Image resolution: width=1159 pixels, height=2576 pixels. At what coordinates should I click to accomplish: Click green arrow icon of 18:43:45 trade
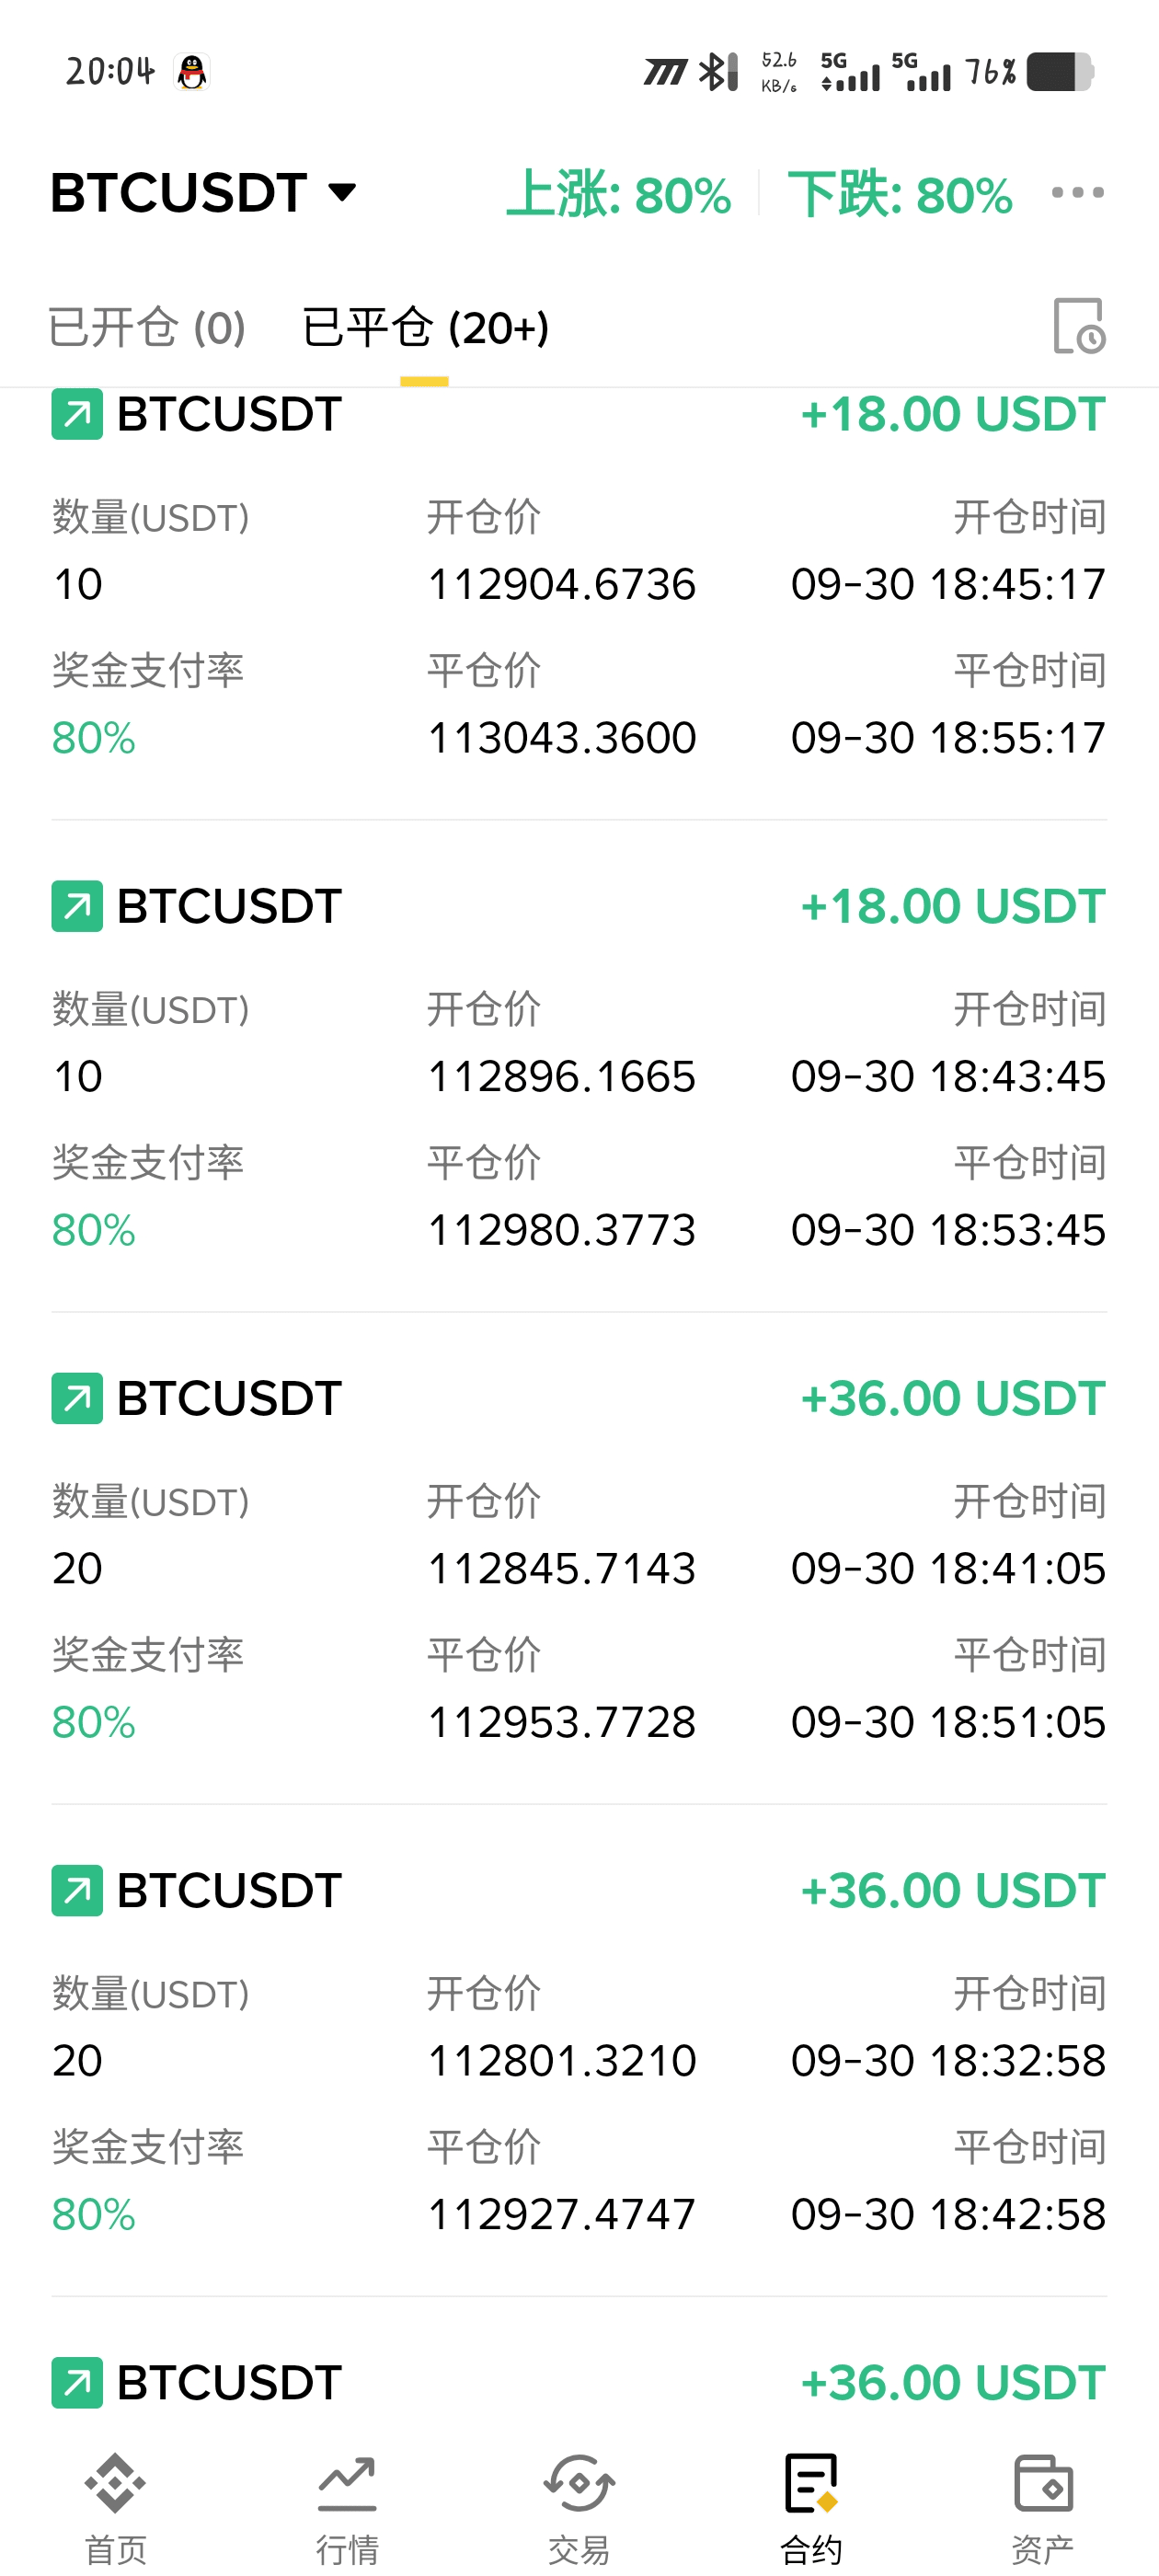(x=77, y=906)
